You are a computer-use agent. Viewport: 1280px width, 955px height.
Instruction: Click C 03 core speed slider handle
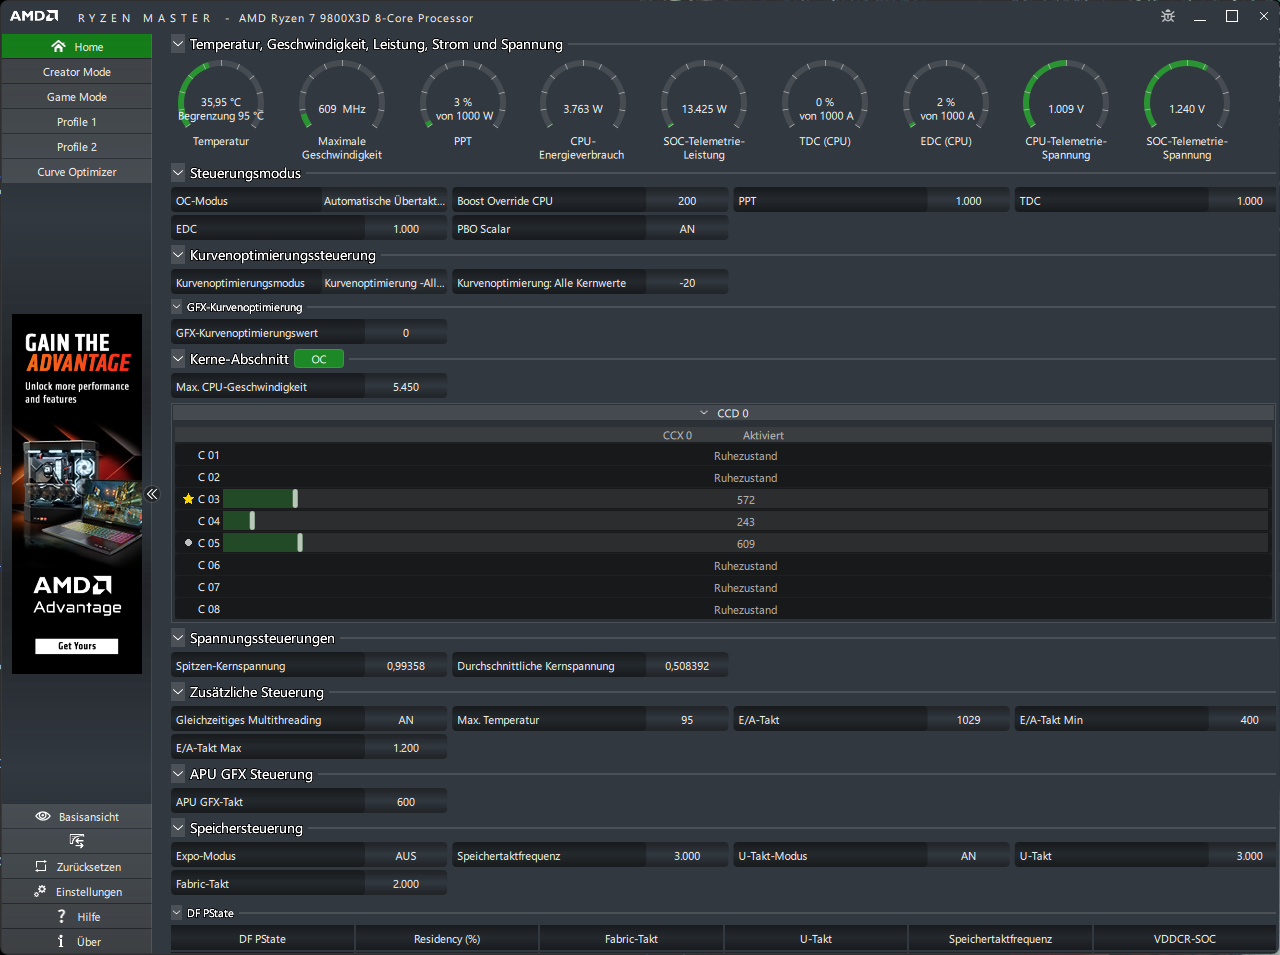click(x=295, y=499)
